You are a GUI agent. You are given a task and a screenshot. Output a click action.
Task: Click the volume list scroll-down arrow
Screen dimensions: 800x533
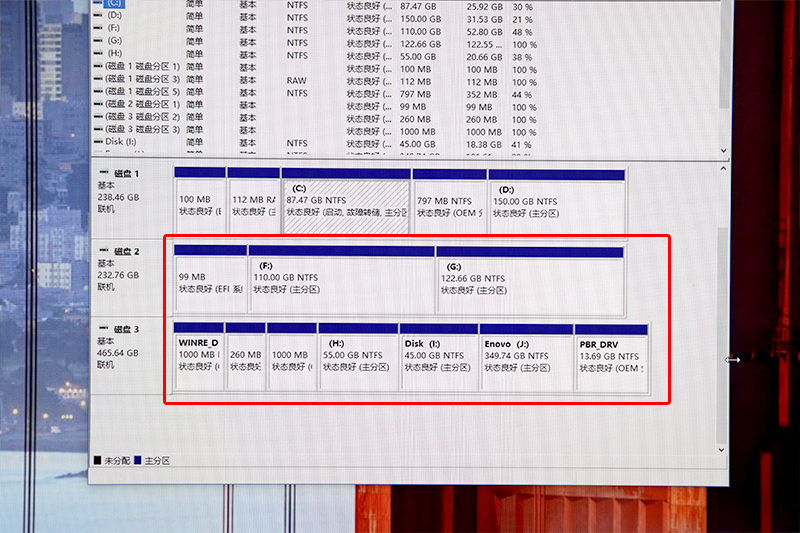tap(723, 150)
